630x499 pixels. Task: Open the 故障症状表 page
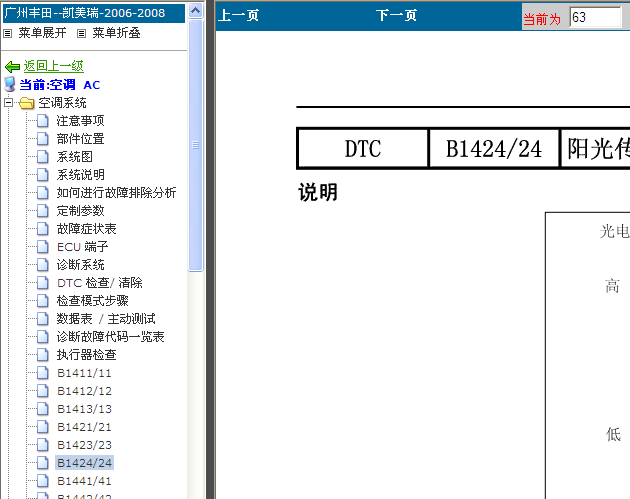tap(86, 229)
